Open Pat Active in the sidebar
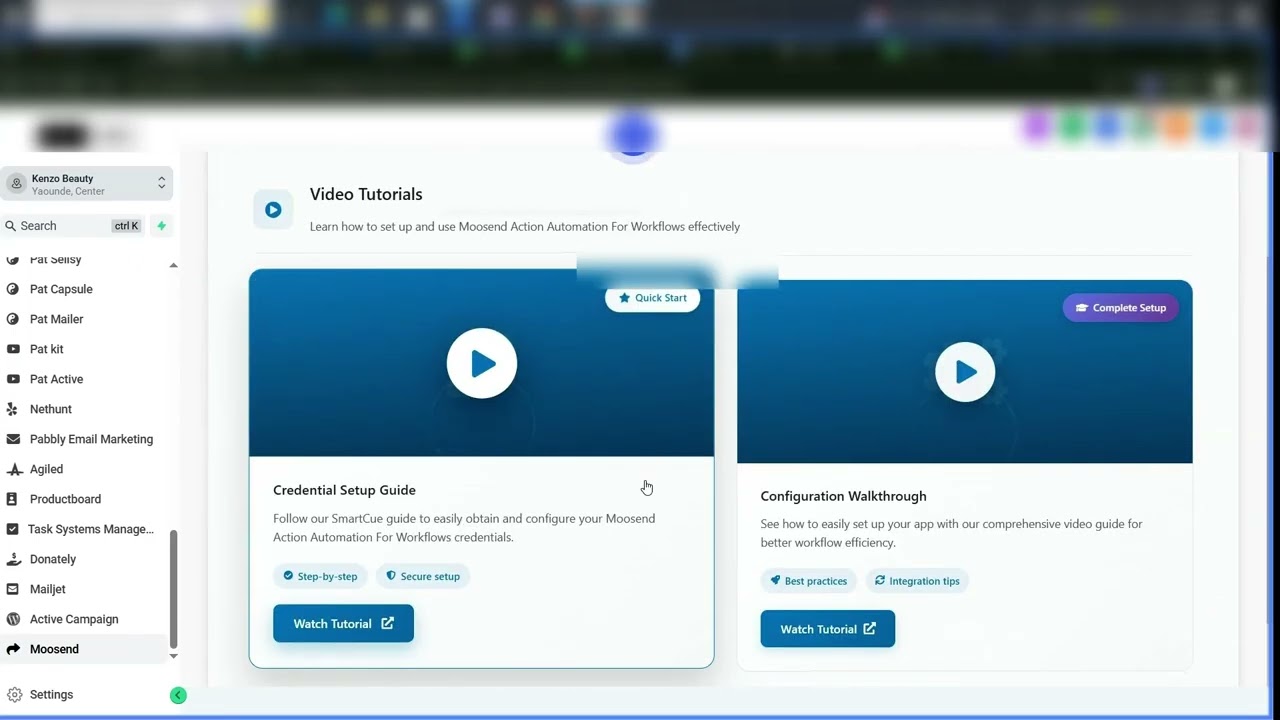Viewport: 1280px width, 720px height. (57, 379)
